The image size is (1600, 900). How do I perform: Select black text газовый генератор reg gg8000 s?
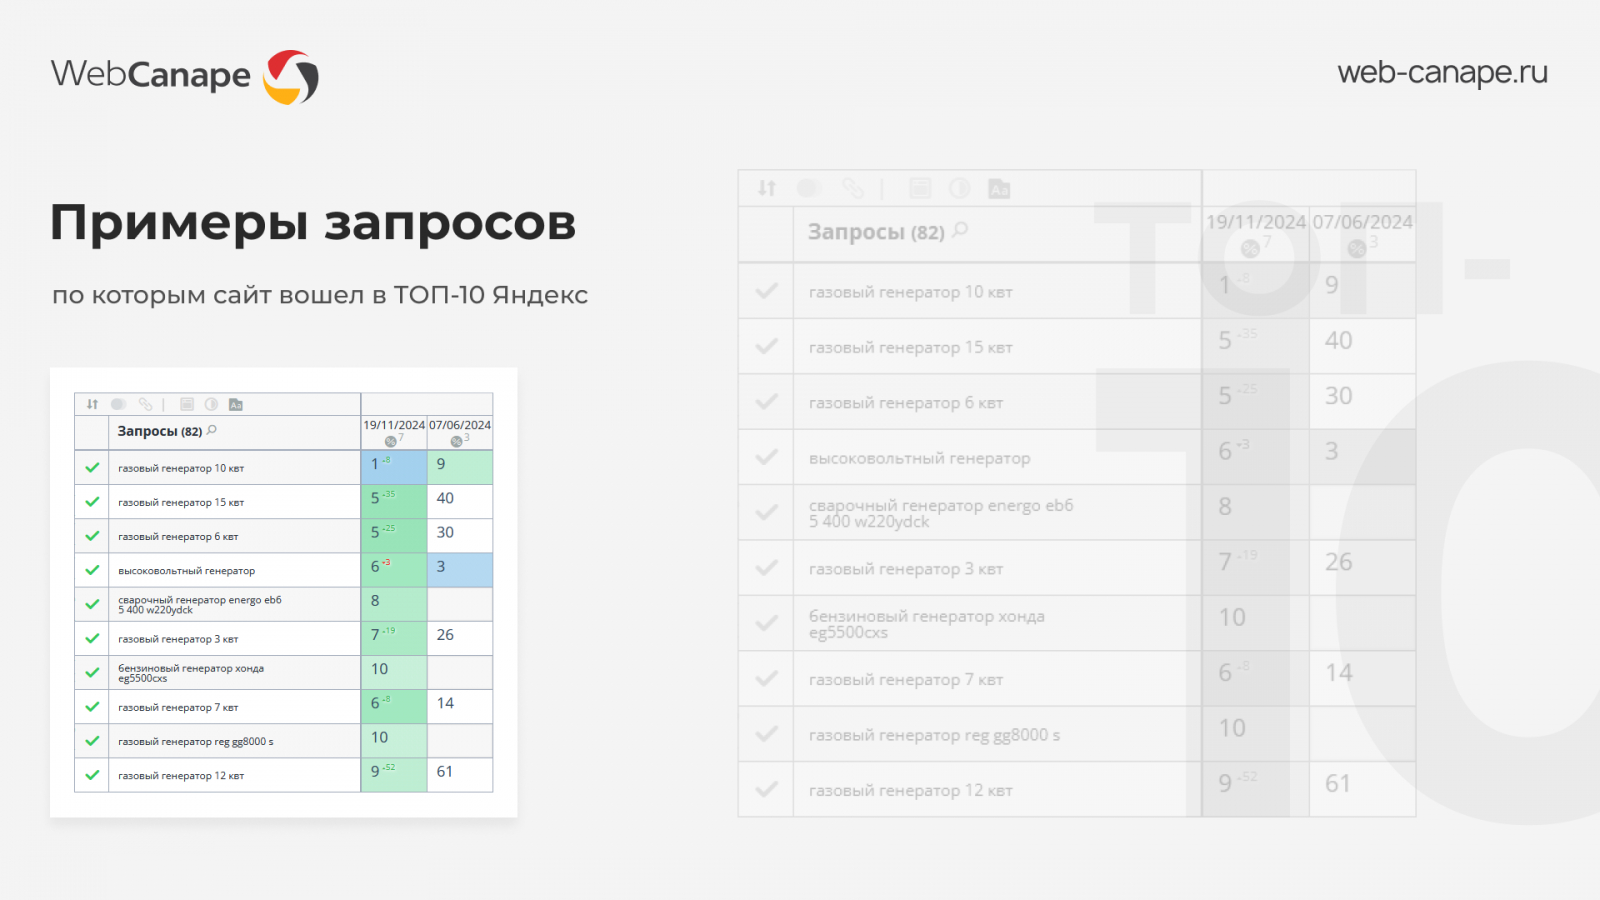click(196, 742)
